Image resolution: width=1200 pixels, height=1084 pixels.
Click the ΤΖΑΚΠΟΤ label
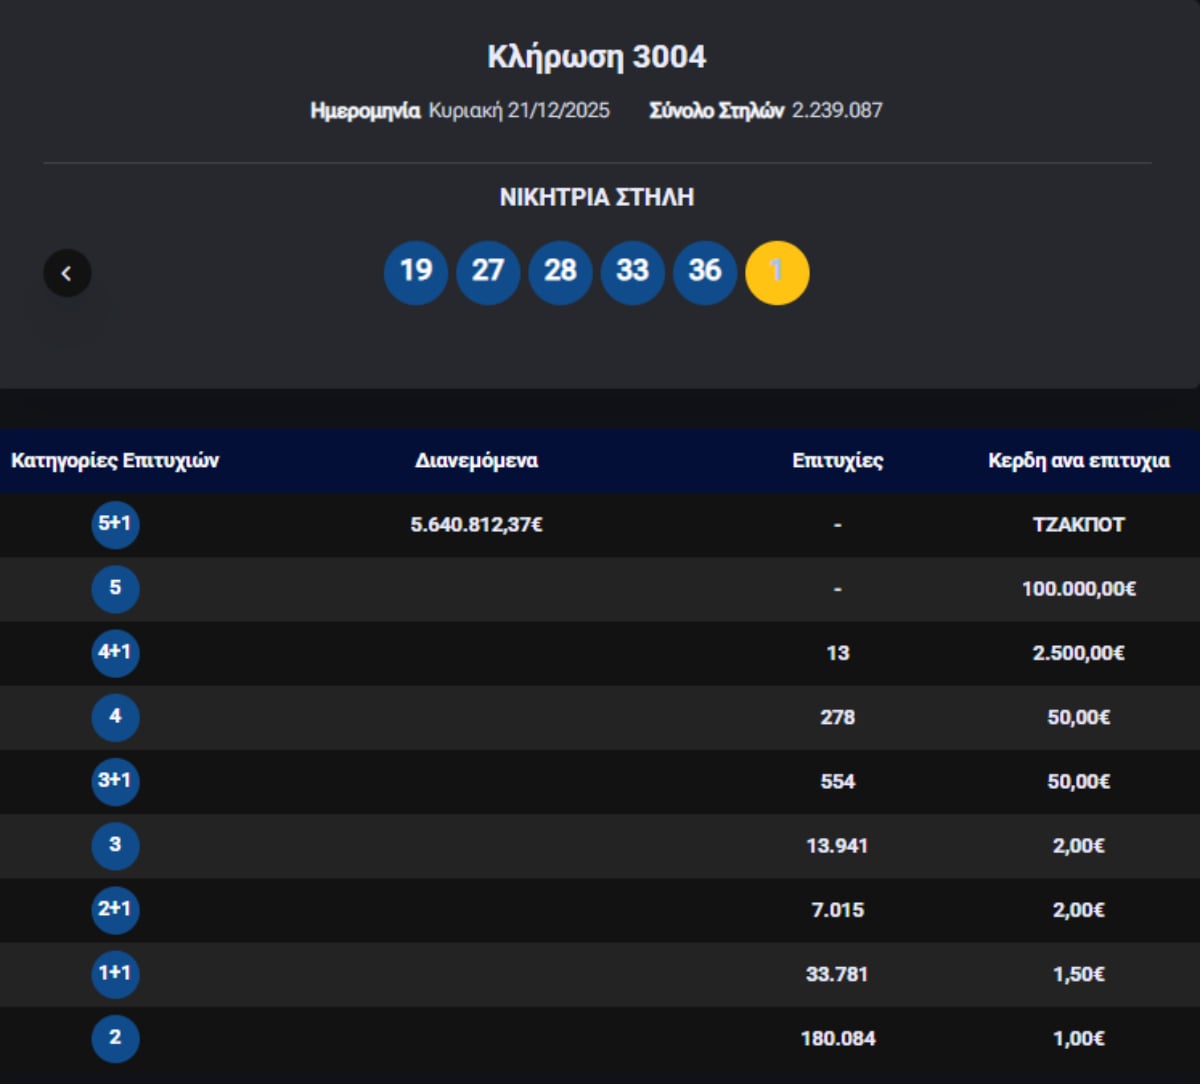pyautogui.click(x=1078, y=525)
